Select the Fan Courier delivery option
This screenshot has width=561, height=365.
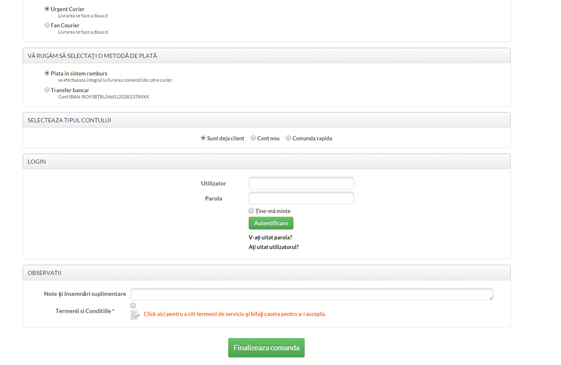pyautogui.click(x=47, y=25)
